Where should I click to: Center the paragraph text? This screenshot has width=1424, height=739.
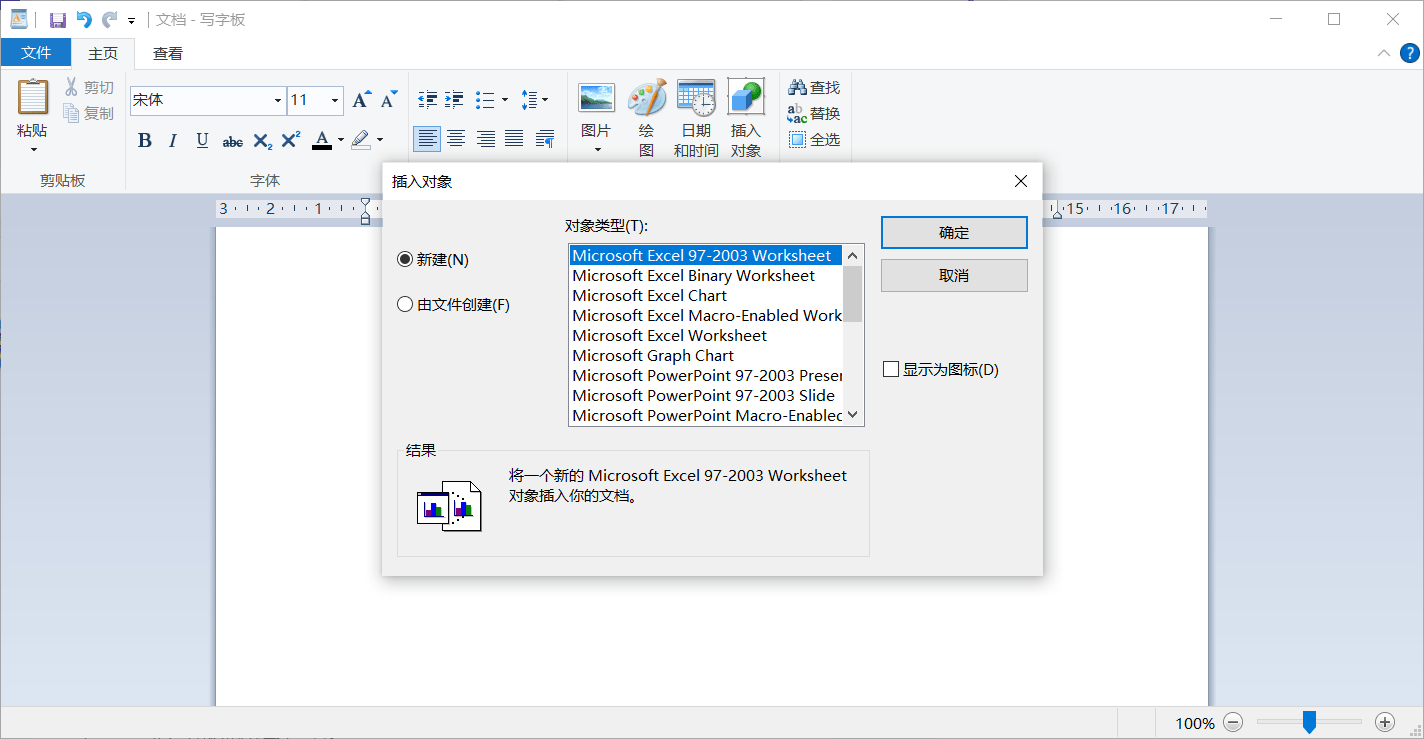coord(456,139)
